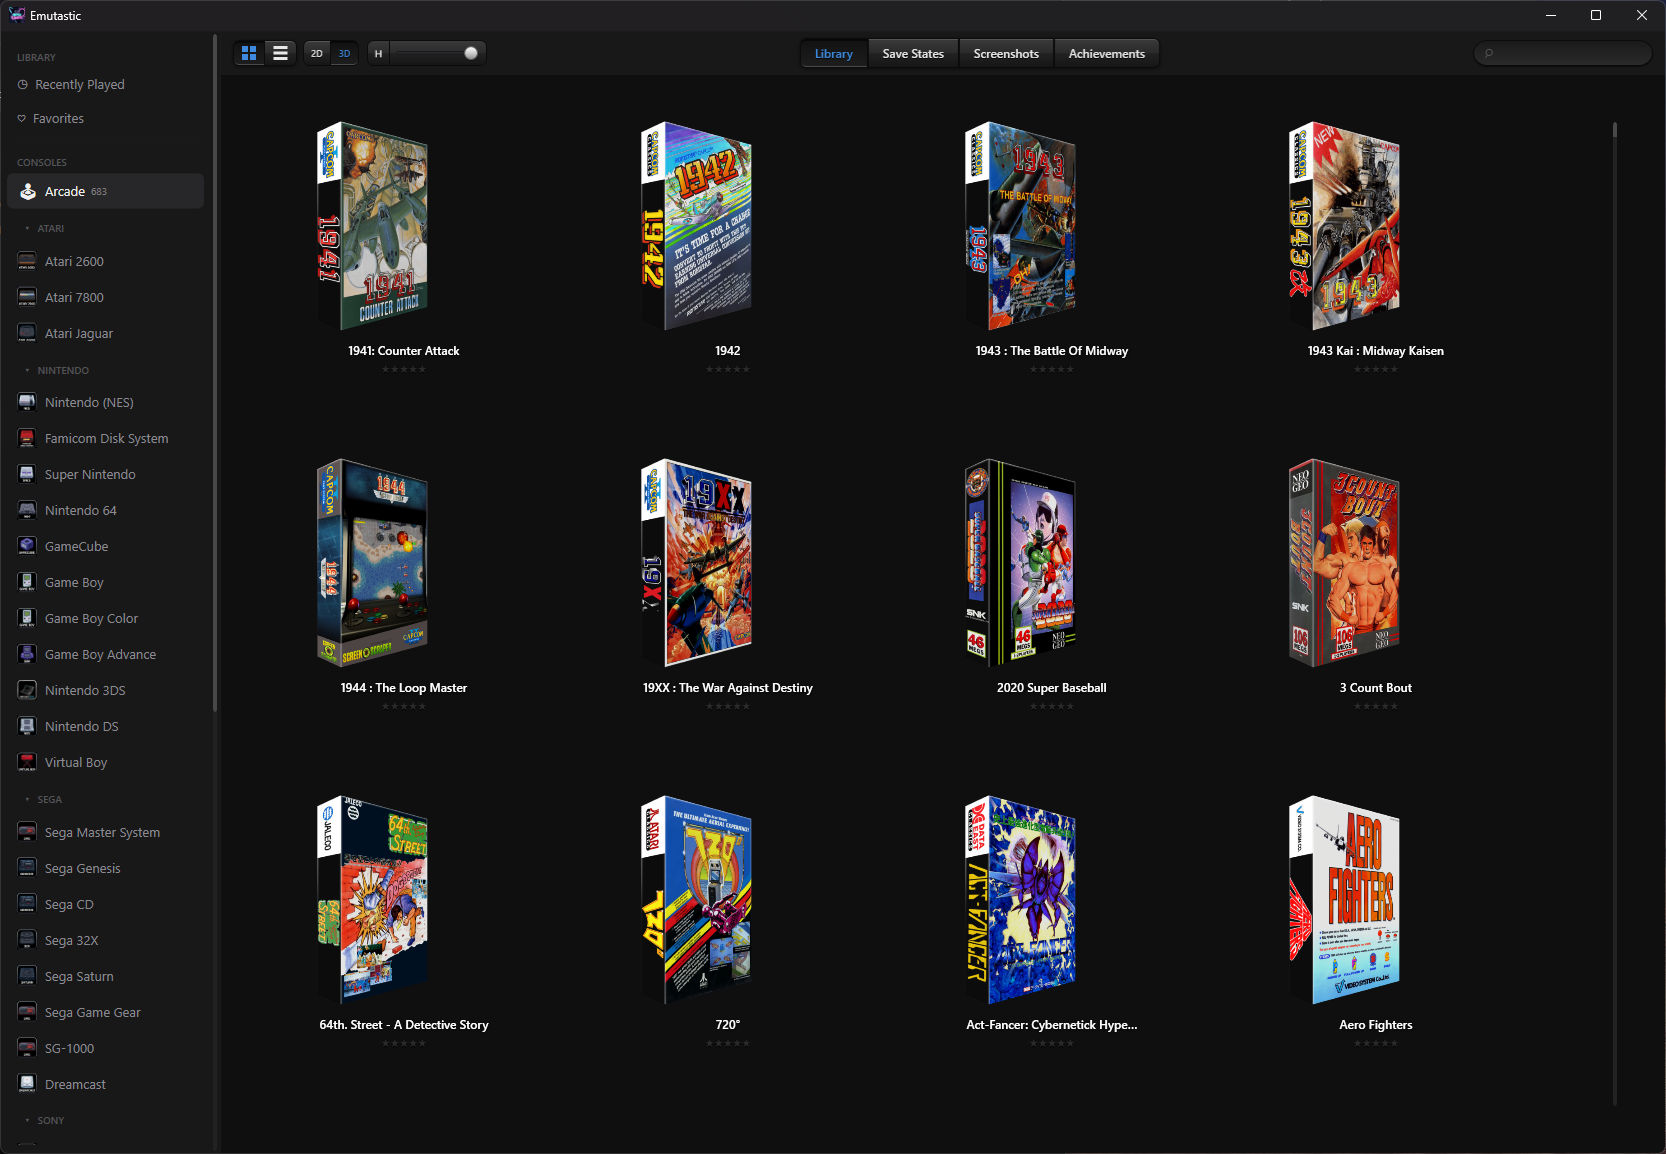Open Sega Saturn console
The width and height of the screenshot is (1666, 1154).
(x=106, y=976)
